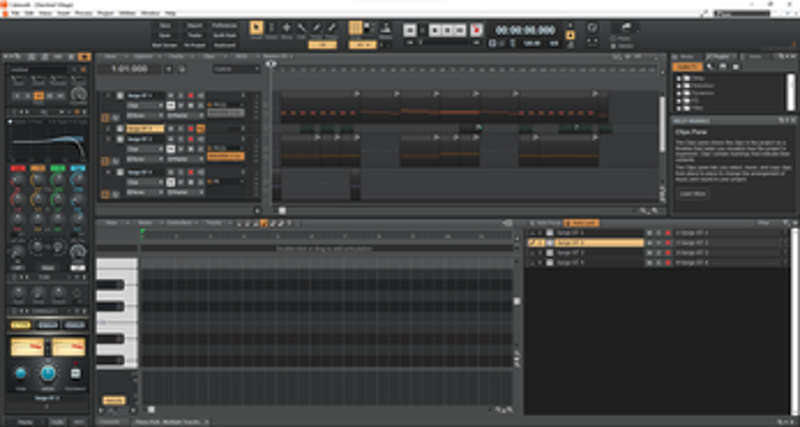
Task: Click the orange ring EQ frequency knob
Action: tap(38, 180)
